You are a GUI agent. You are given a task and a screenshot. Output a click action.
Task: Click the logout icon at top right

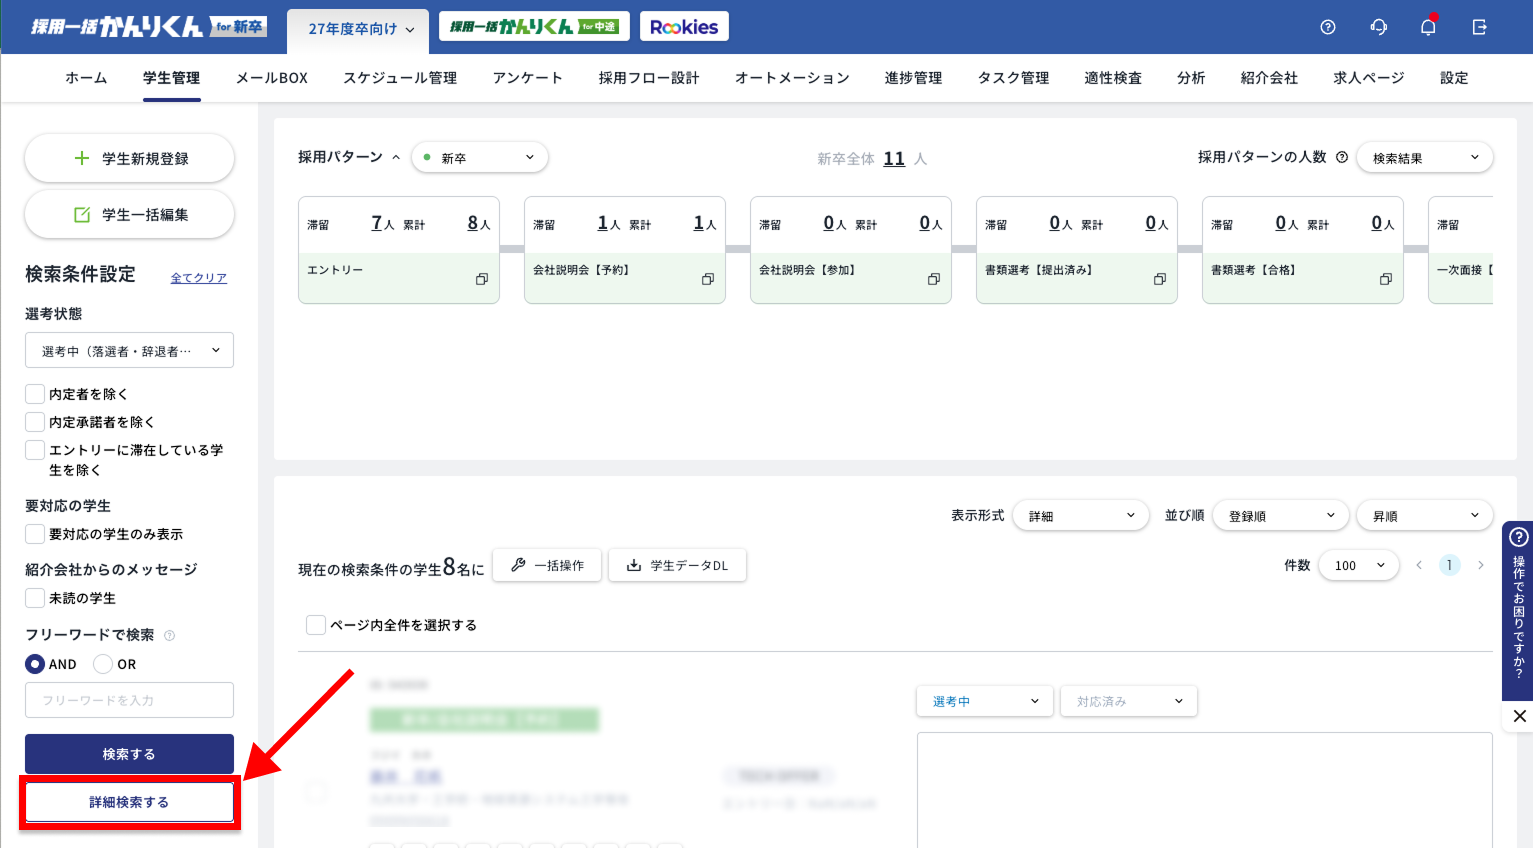(1480, 27)
